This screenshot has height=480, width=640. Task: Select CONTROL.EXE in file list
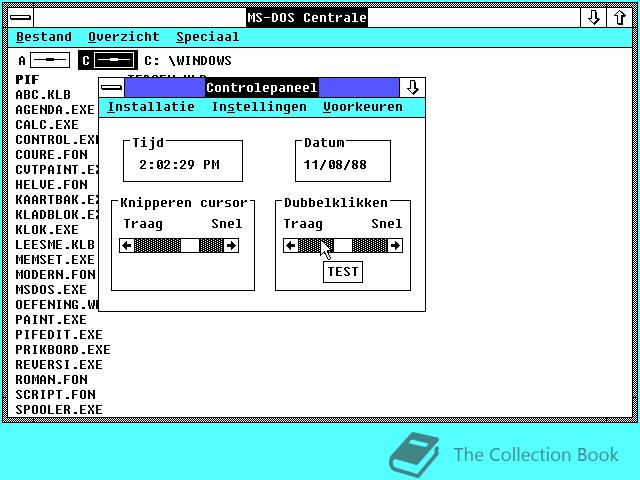pyautogui.click(x=57, y=140)
